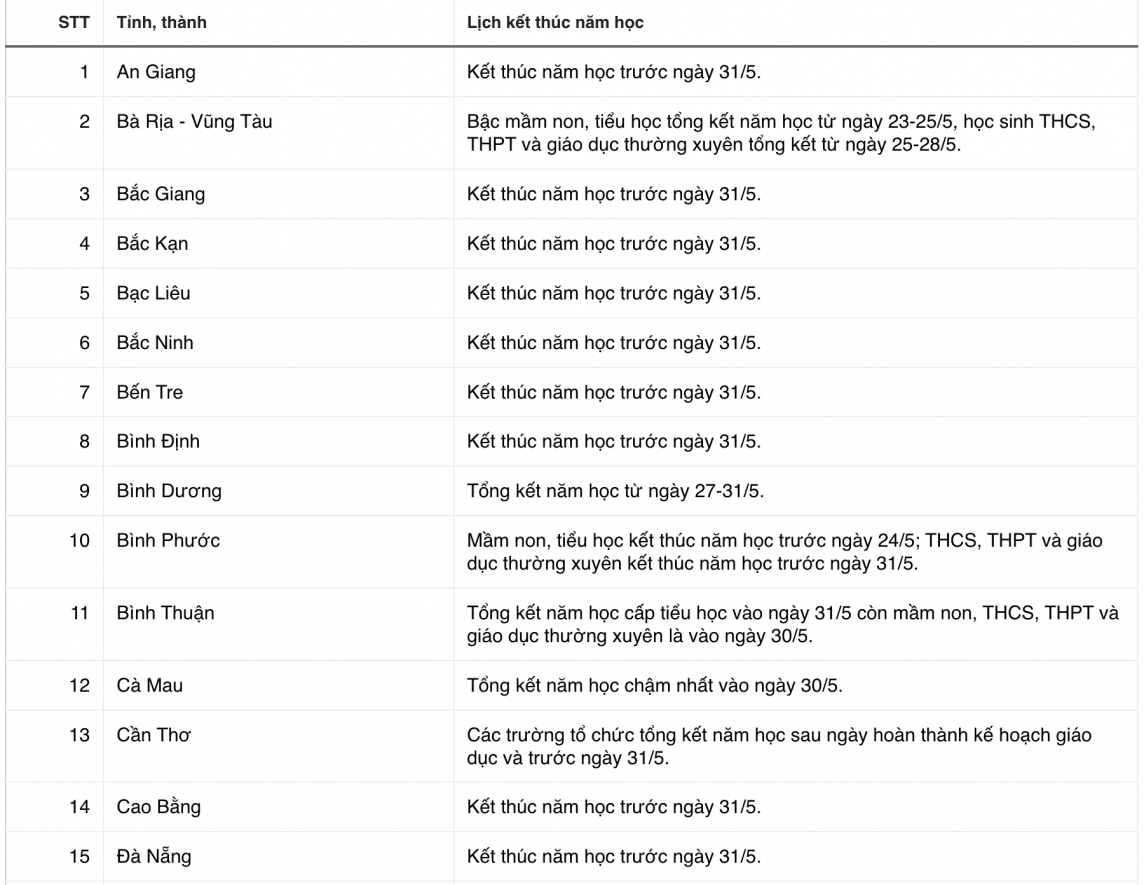This screenshot has height=885, width=1144.
Task: Select the Cà Mau province cell
Action: [x=150, y=686]
